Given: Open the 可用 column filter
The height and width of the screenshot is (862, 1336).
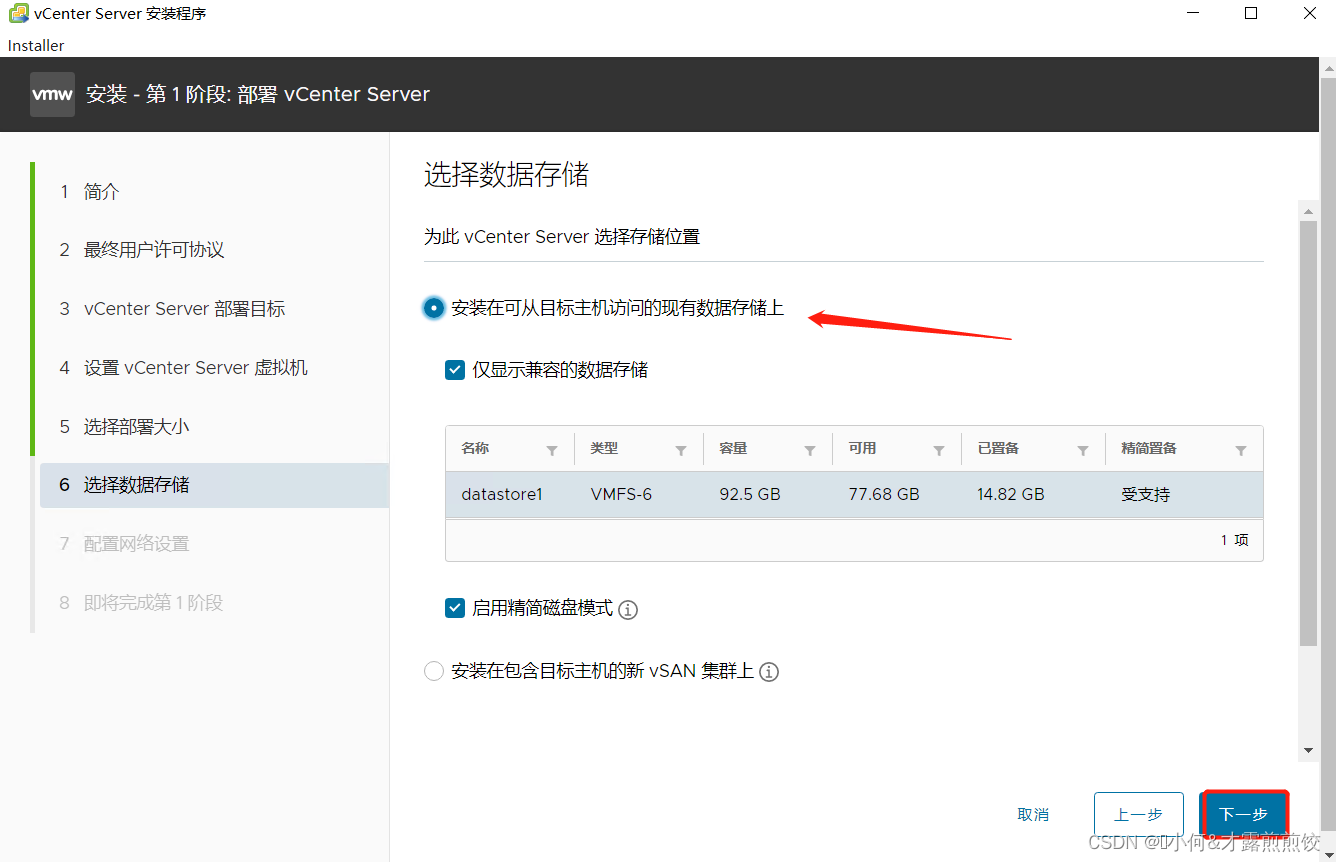Looking at the screenshot, I should (x=939, y=451).
